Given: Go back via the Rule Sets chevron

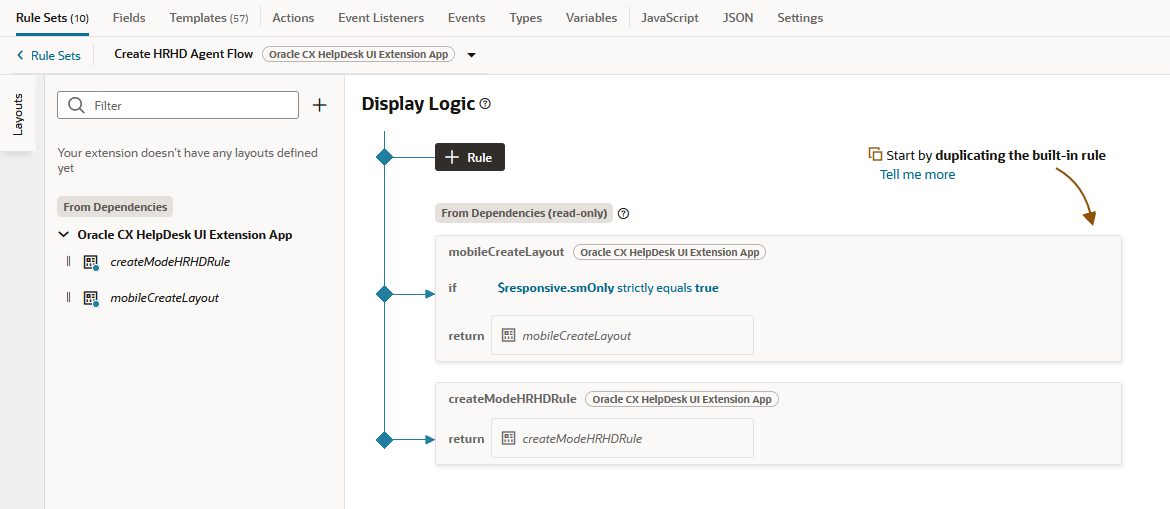Looking at the screenshot, I should pyautogui.click(x=20, y=55).
